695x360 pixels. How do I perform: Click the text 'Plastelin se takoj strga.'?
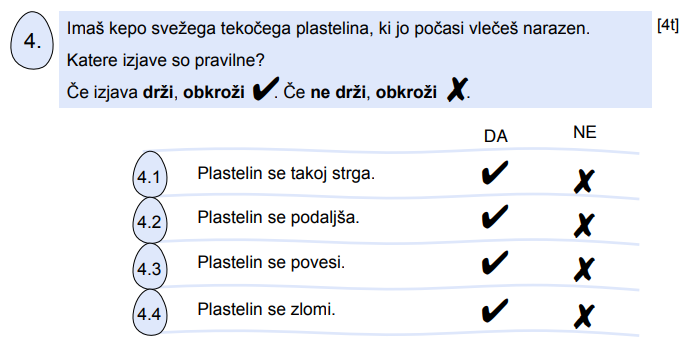click(286, 173)
